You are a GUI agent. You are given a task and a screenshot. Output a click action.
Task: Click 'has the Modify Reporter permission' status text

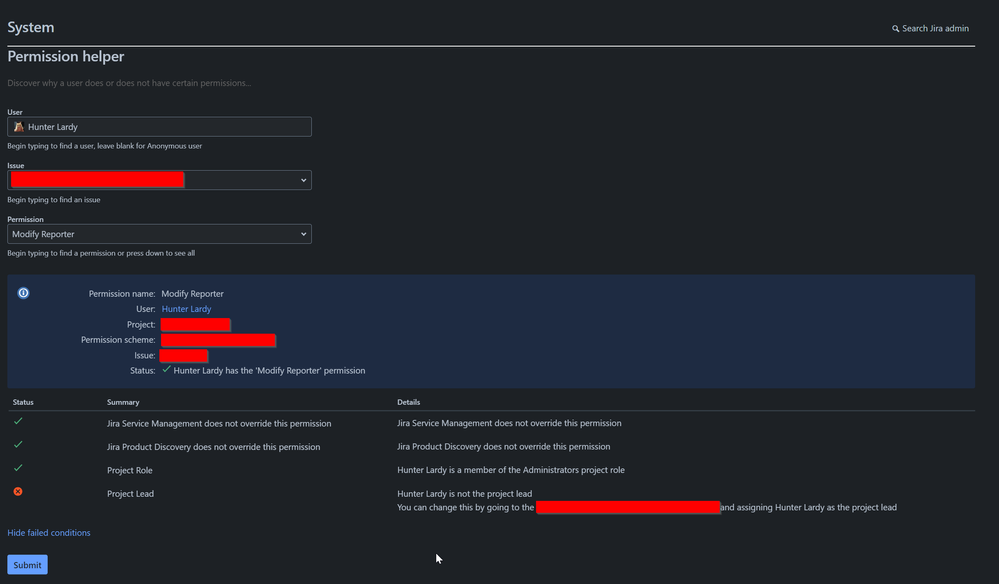coord(270,371)
